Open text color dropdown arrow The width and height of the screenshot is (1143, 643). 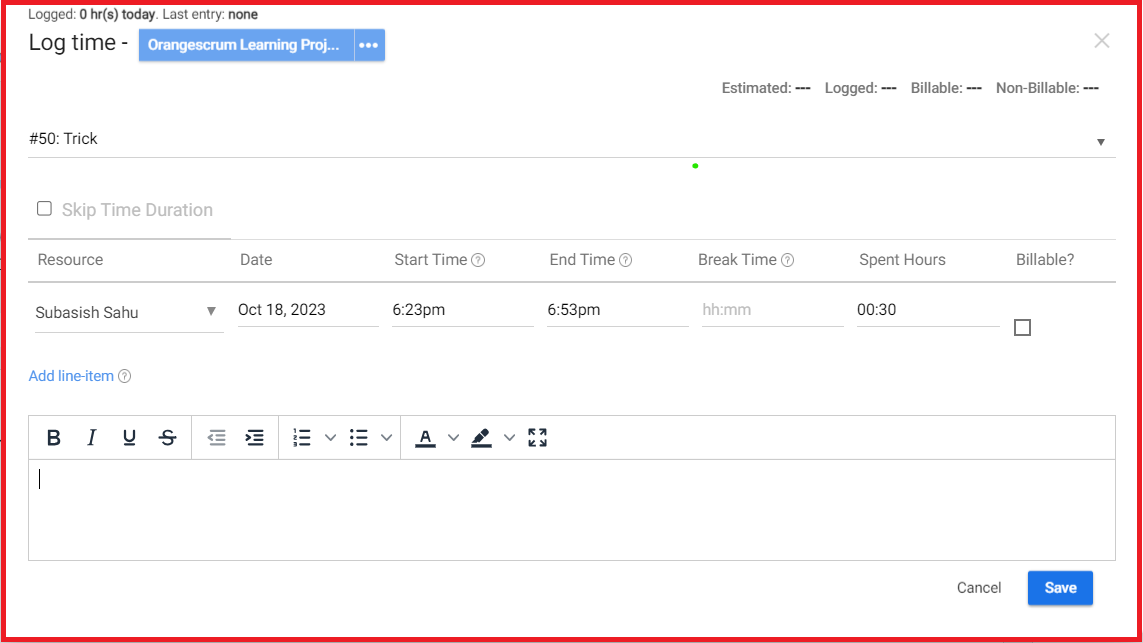click(453, 437)
